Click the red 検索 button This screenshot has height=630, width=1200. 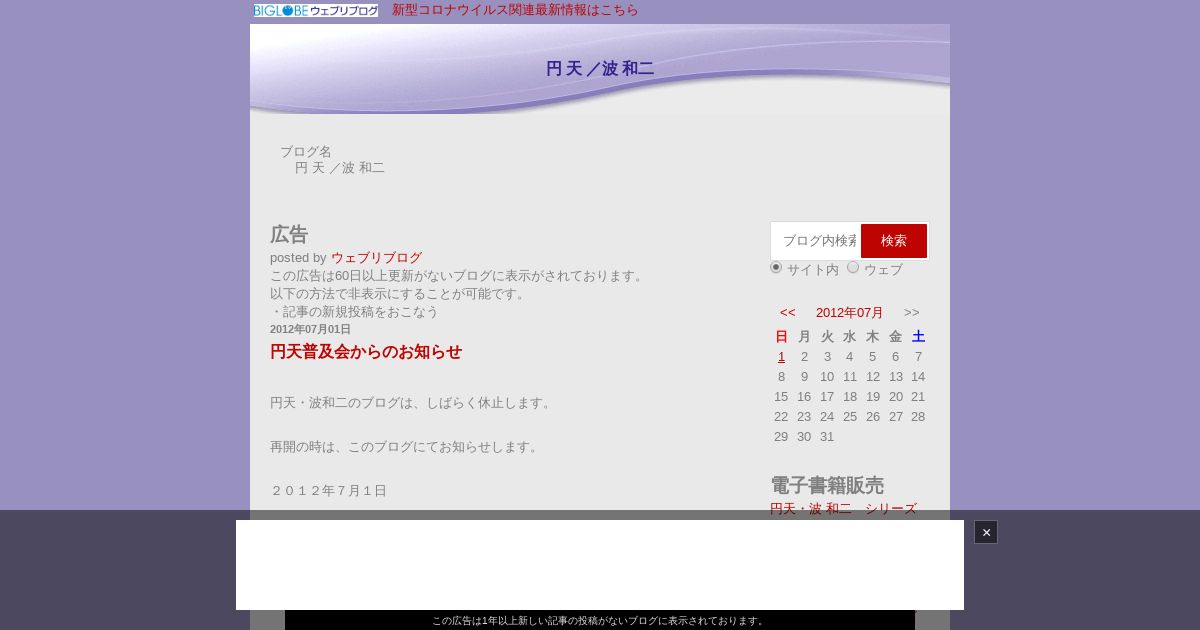tap(894, 241)
